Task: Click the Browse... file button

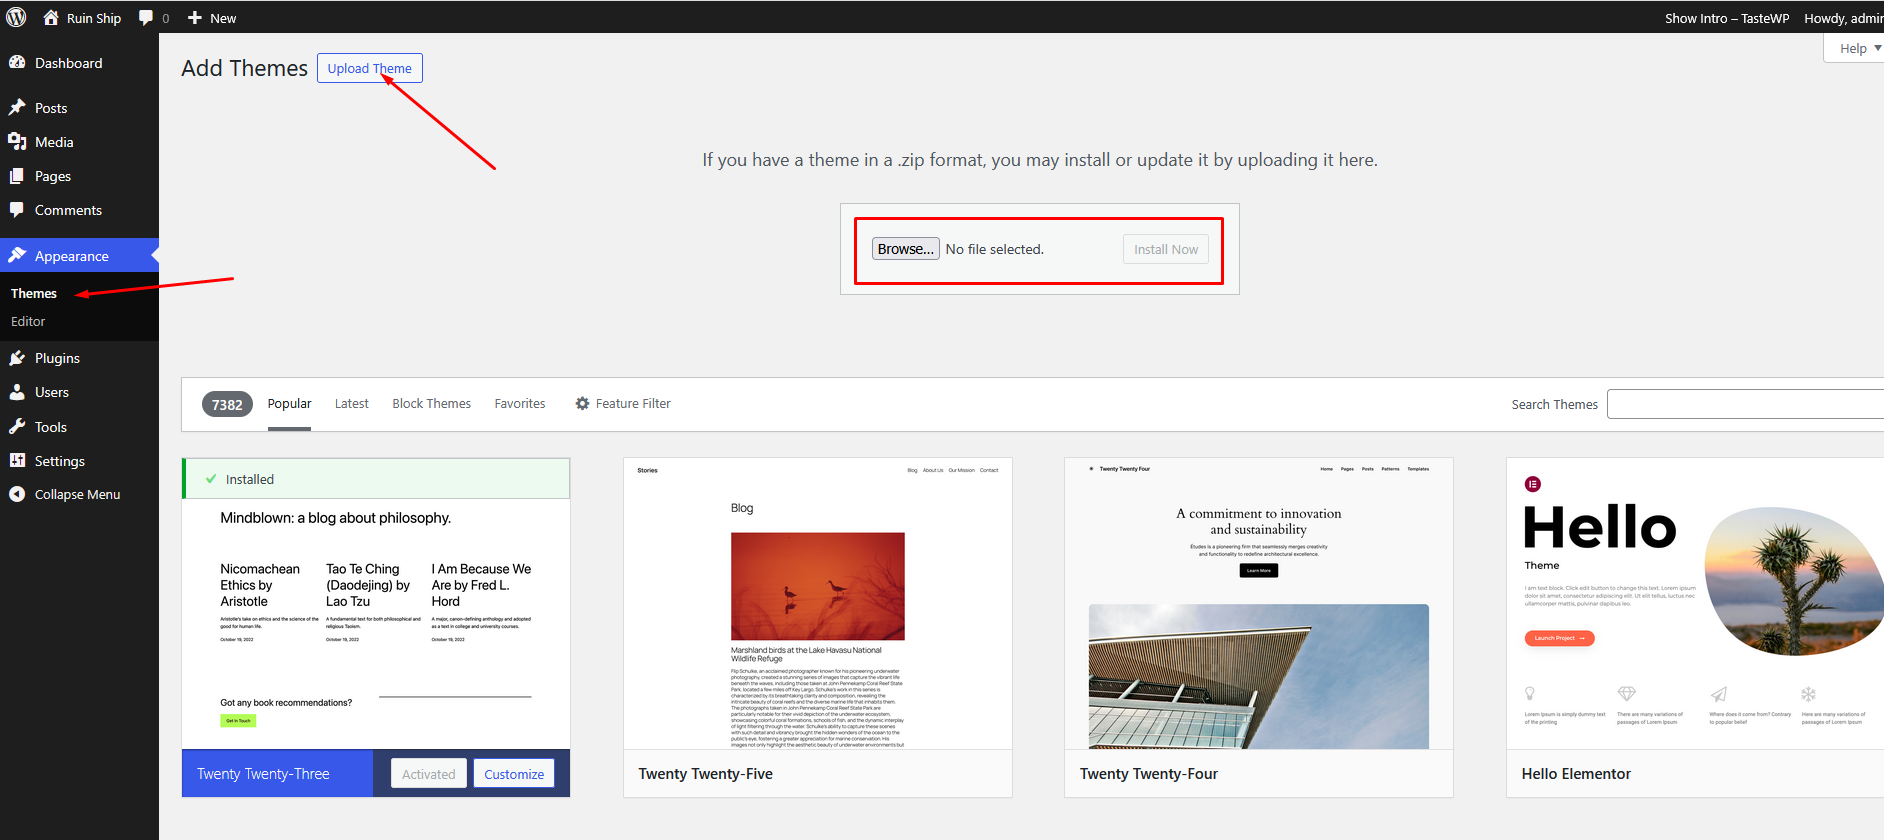Action: tap(906, 249)
